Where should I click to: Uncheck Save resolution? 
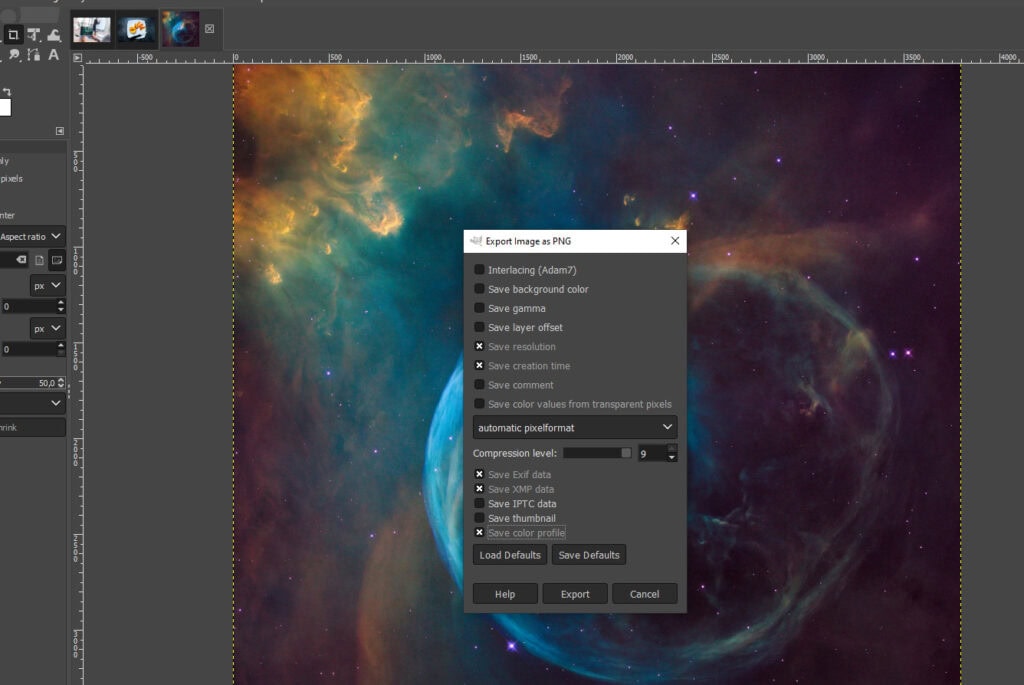pyautogui.click(x=479, y=346)
